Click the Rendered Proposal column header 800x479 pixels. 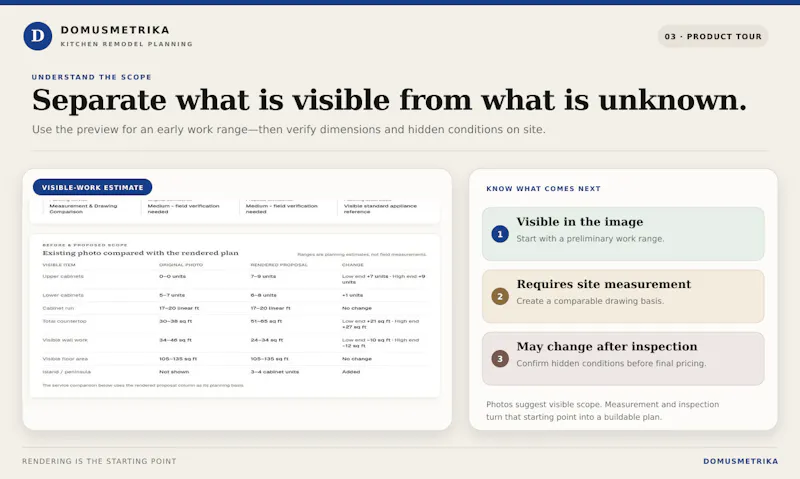click(279, 265)
